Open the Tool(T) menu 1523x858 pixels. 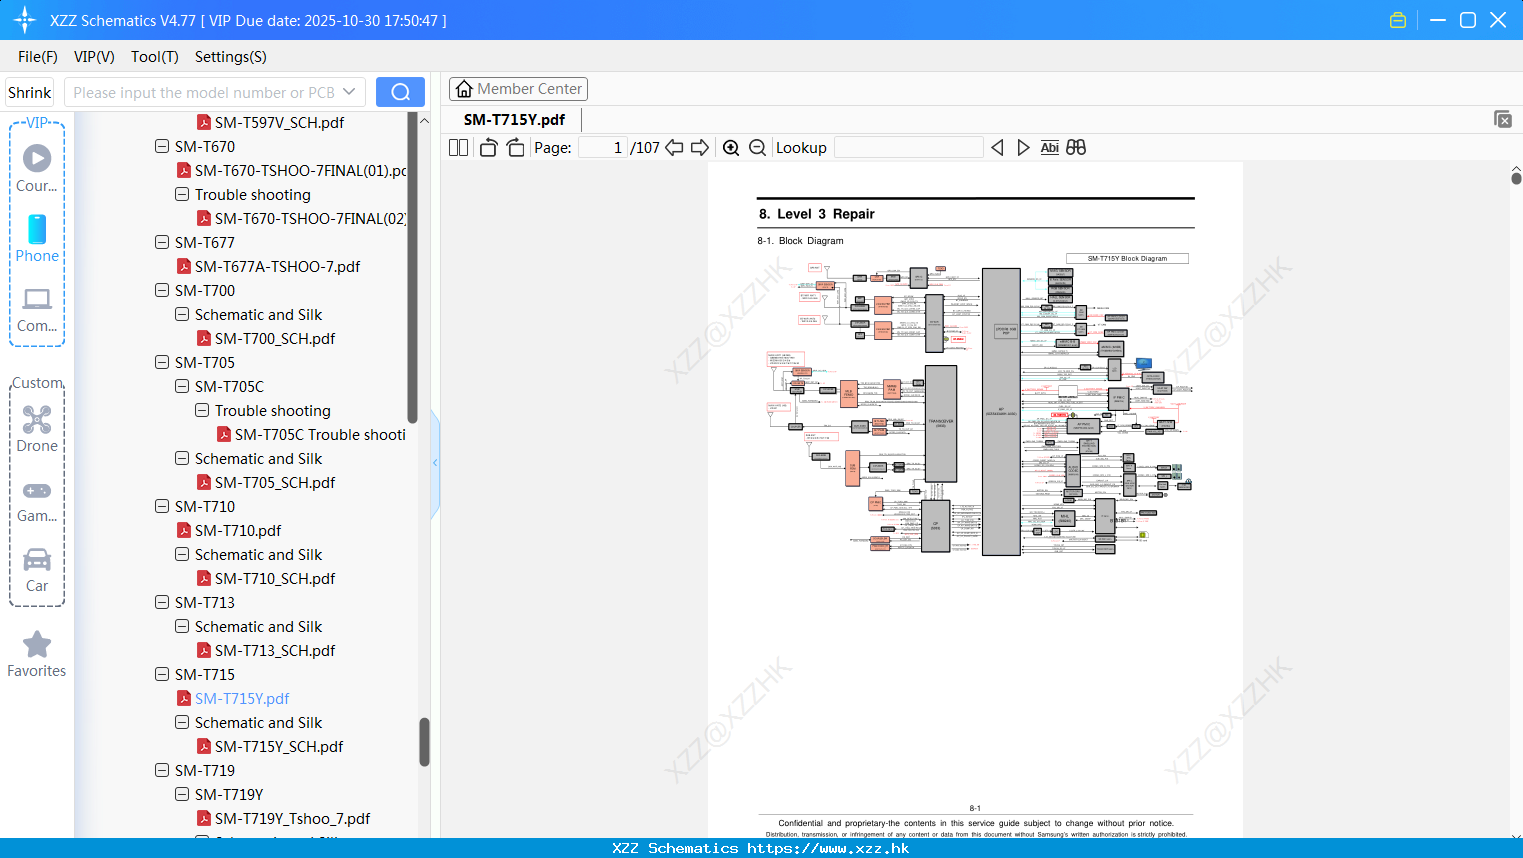155,57
